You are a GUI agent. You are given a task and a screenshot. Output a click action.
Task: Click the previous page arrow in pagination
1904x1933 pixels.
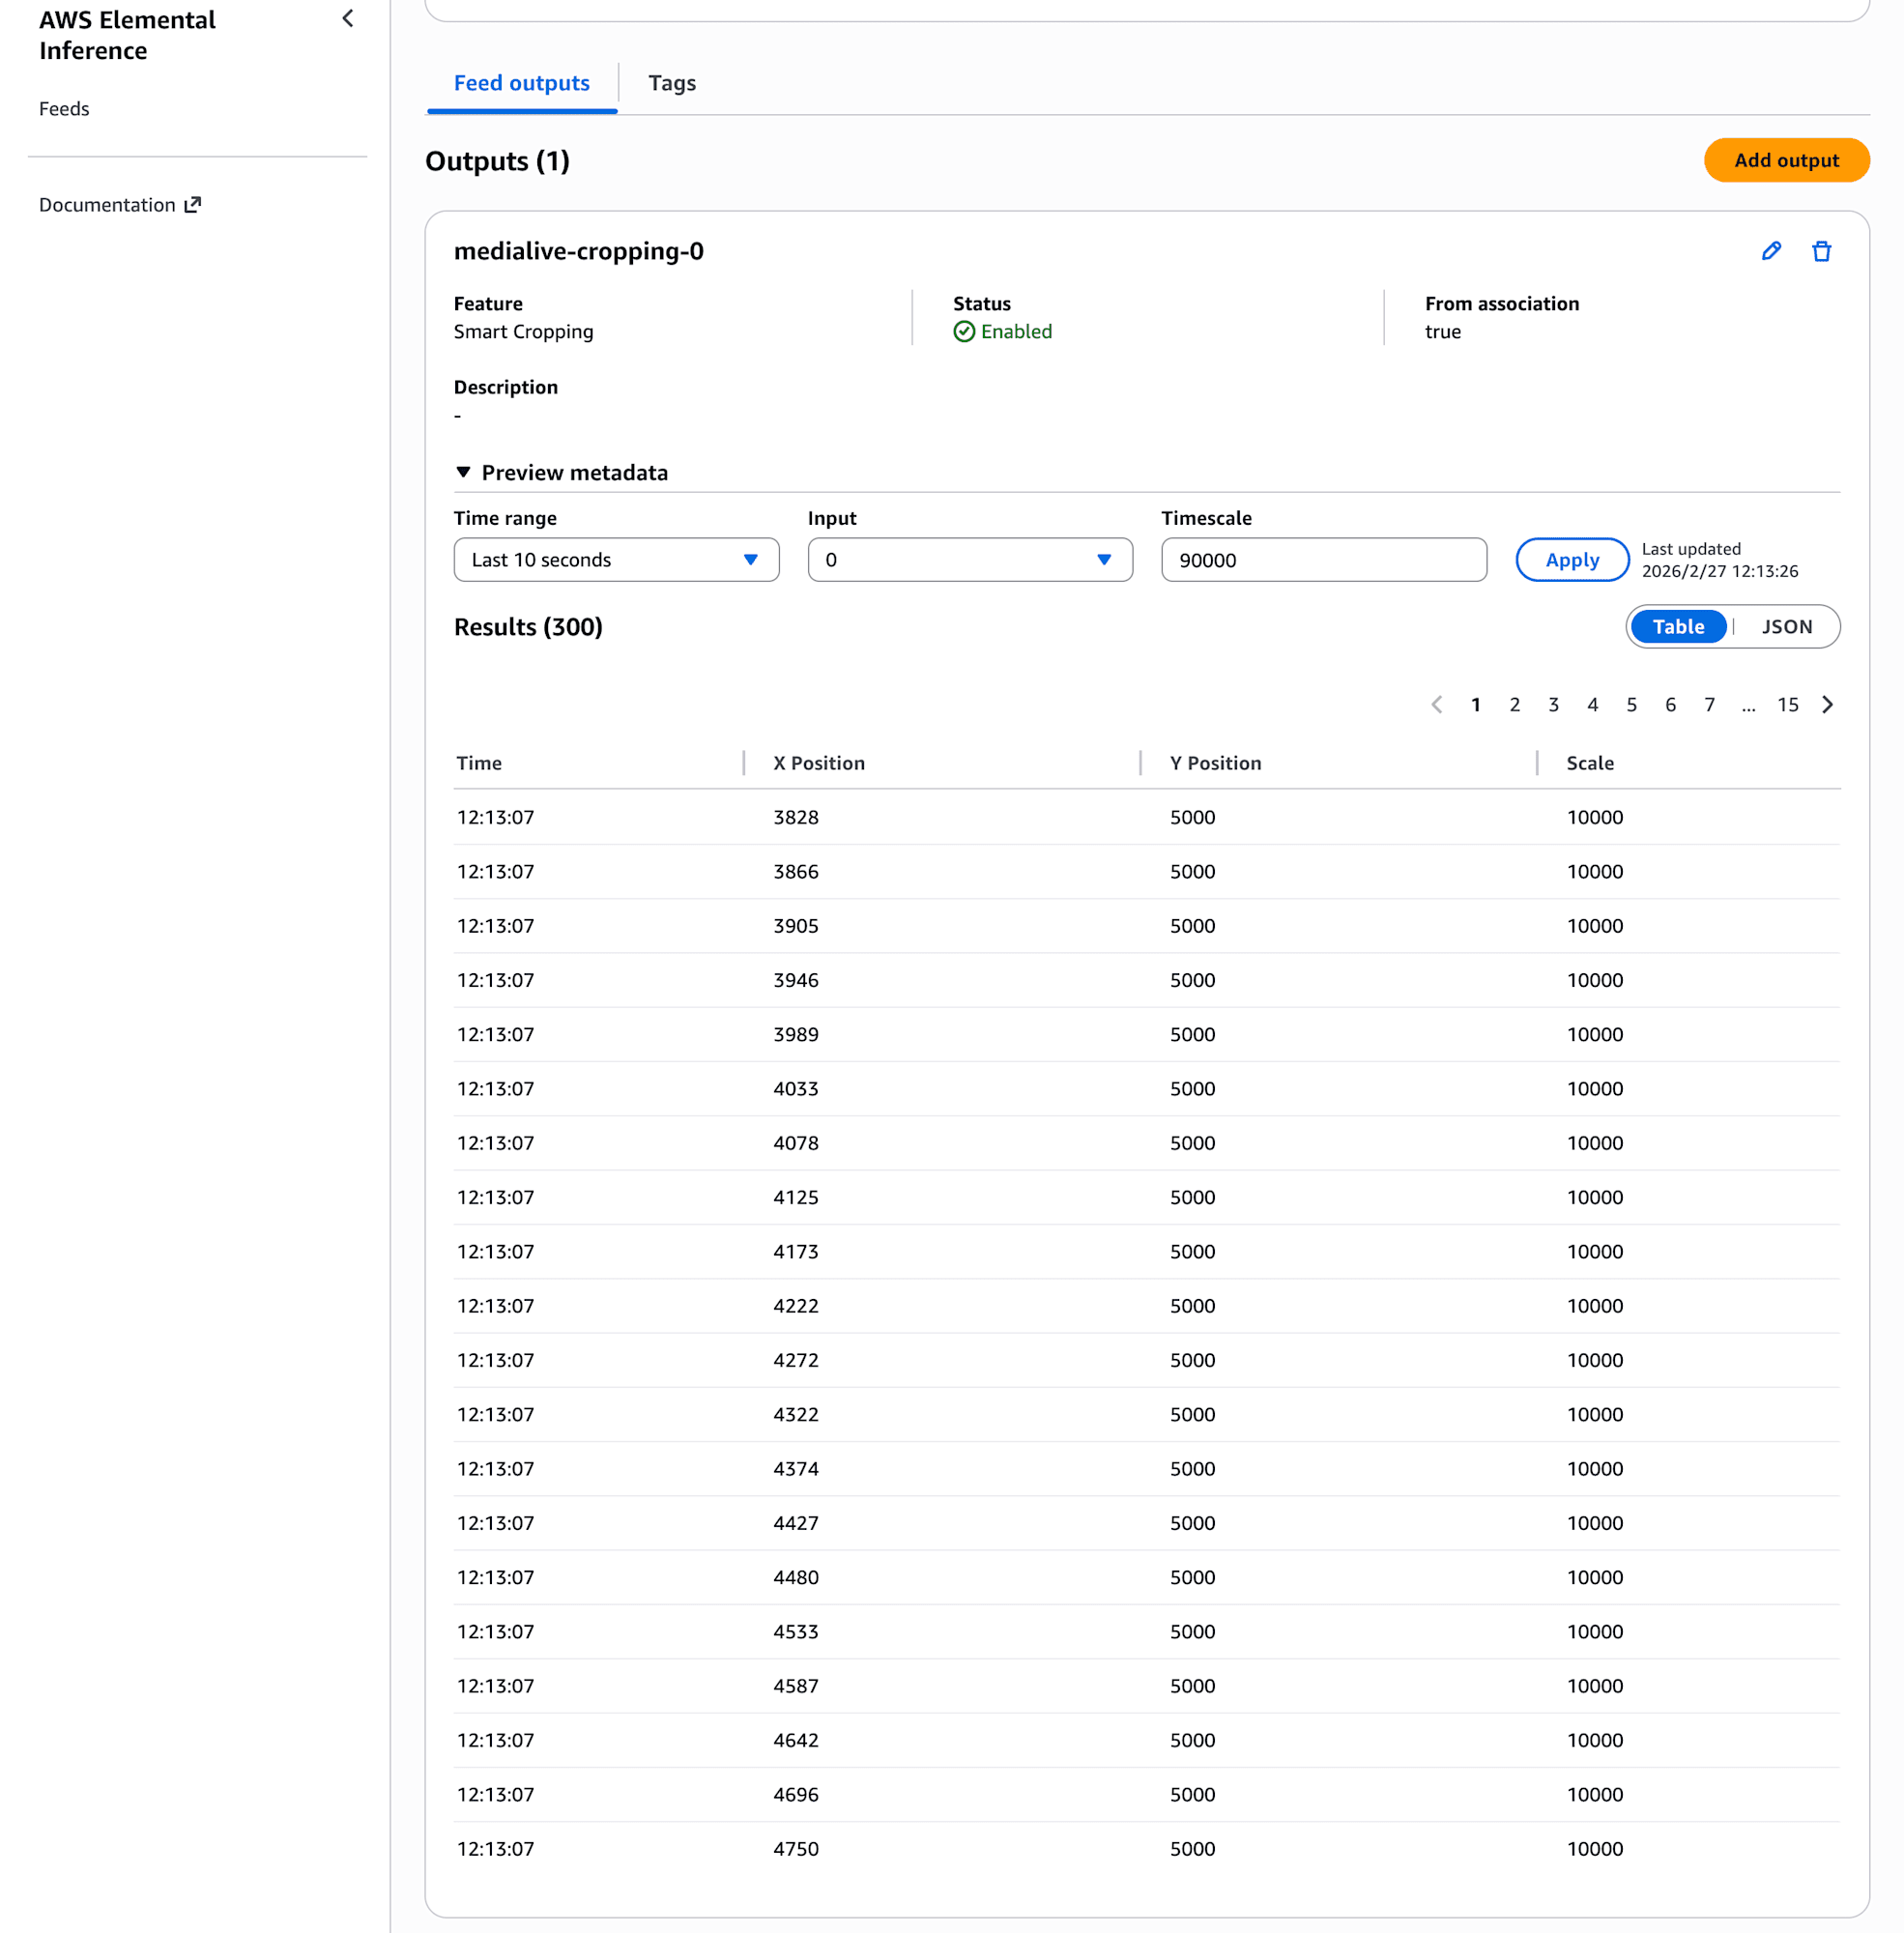pyautogui.click(x=1436, y=705)
